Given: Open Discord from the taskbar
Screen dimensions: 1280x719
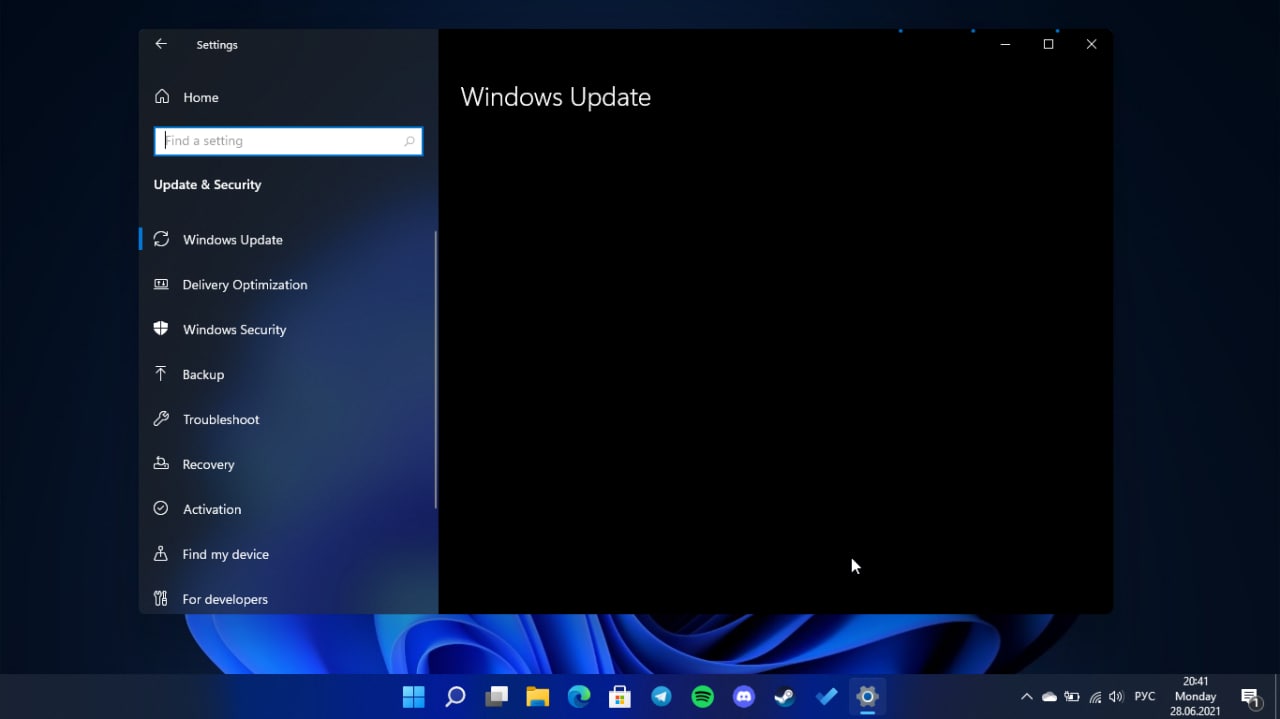Looking at the screenshot, I should coord(744,697).
